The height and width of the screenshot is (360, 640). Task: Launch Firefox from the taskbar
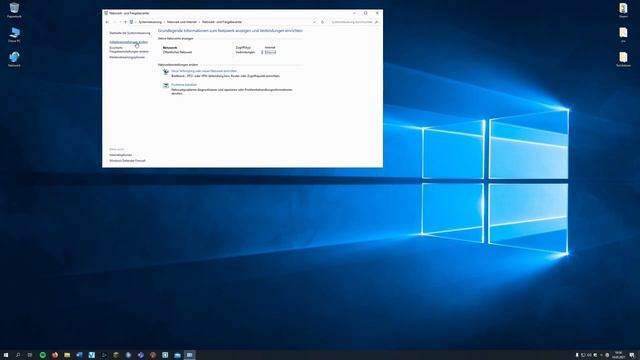pyautogui.click(x=55, y=355)
